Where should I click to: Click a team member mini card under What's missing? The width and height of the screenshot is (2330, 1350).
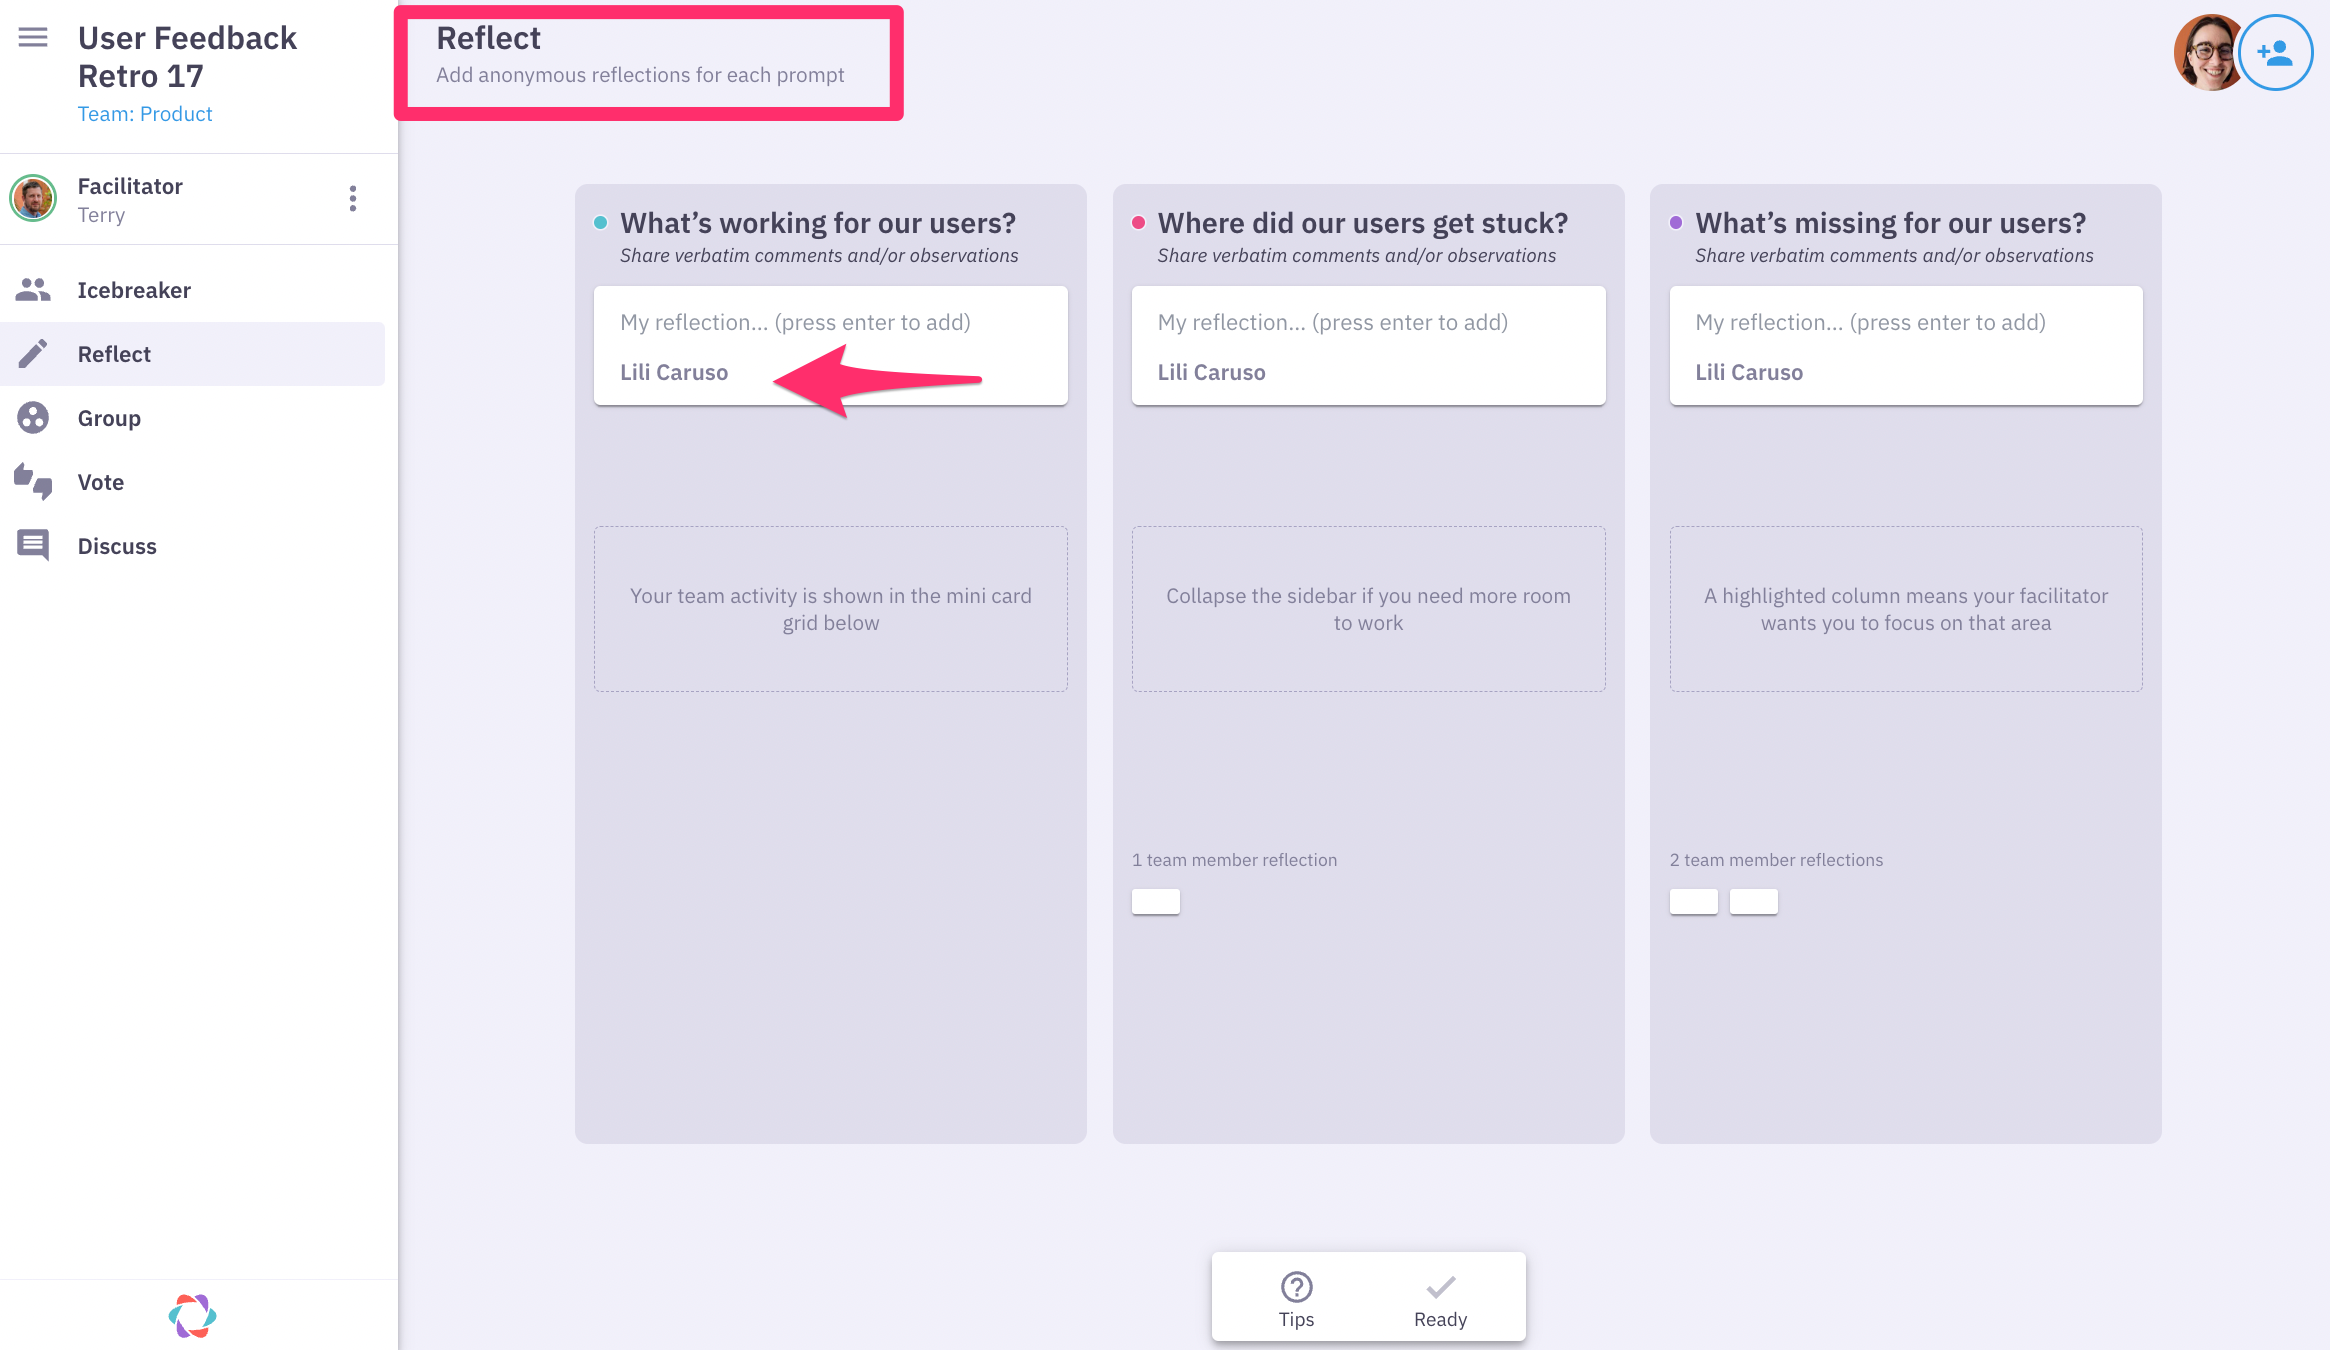(x=1693, y=900)
